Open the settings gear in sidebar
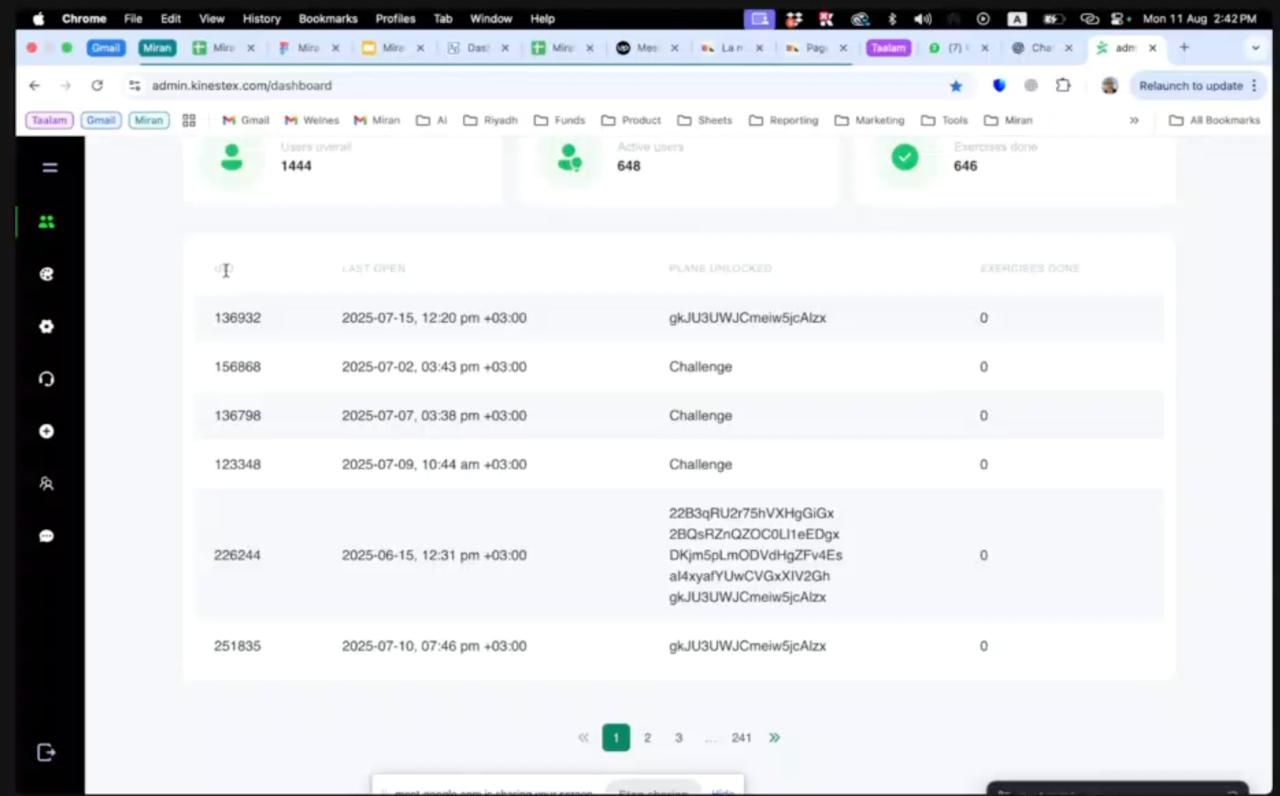 pos(46,327)
